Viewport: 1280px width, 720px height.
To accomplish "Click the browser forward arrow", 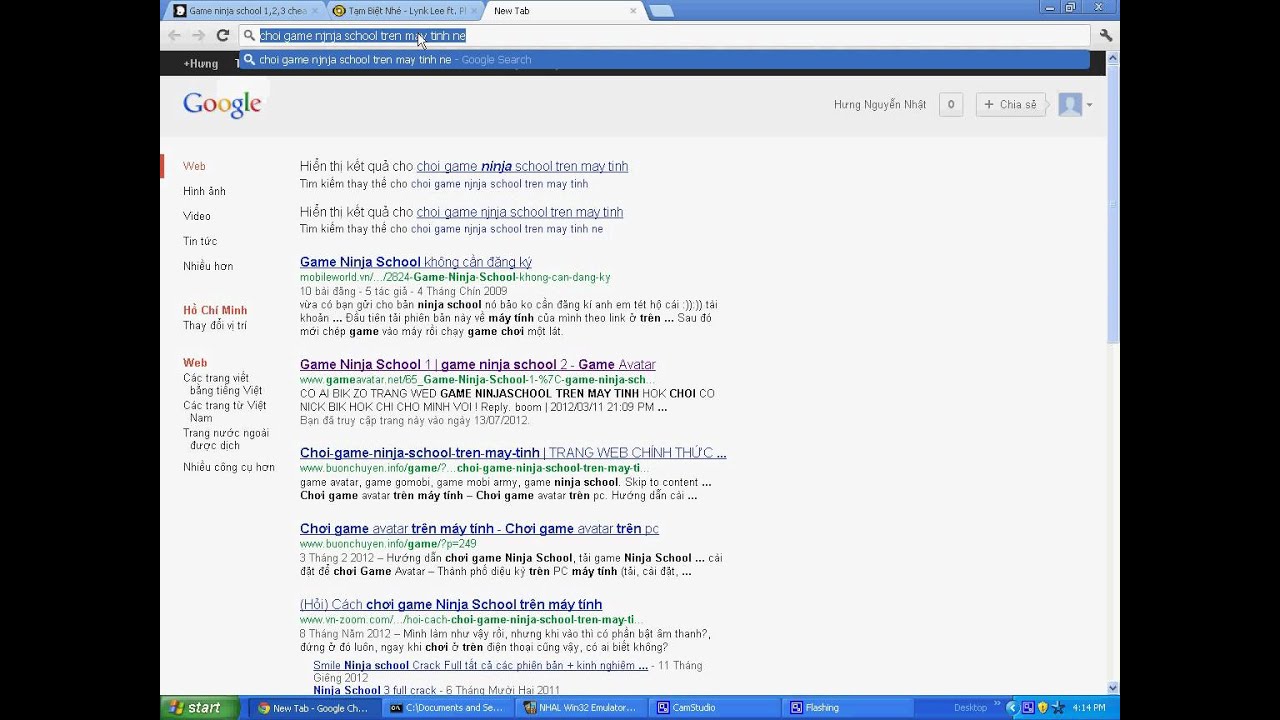I will 198,35.
